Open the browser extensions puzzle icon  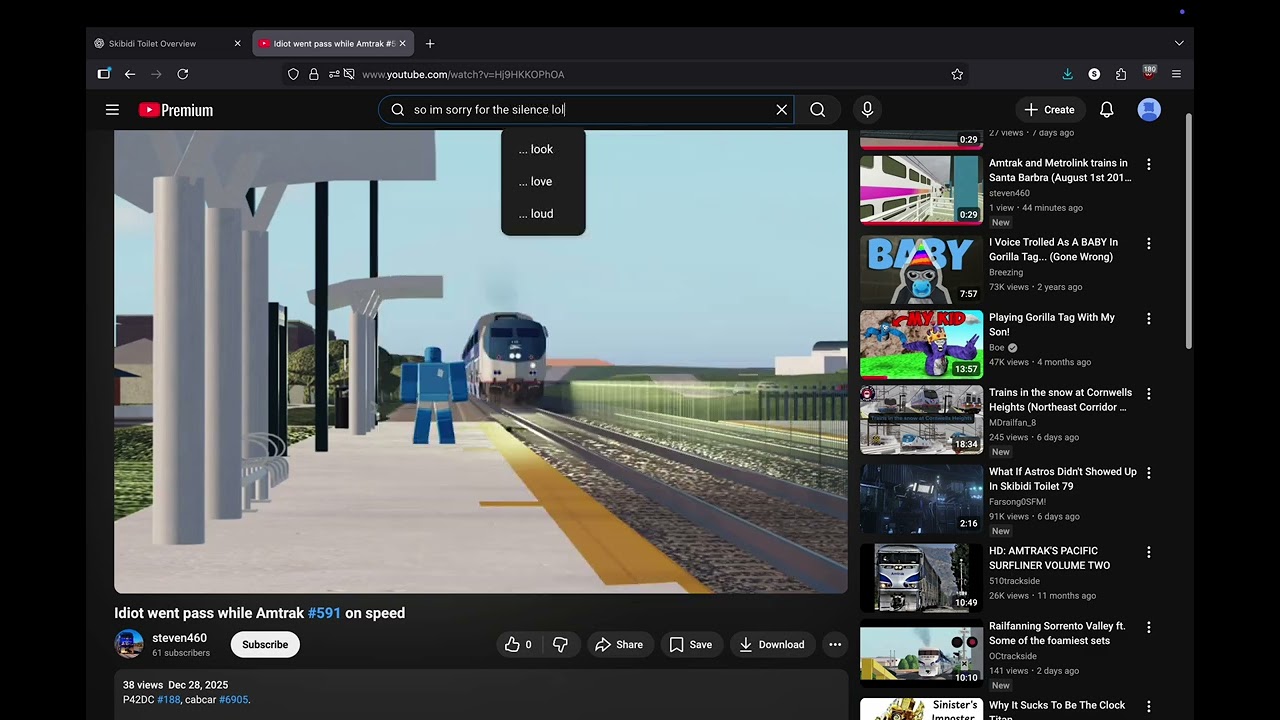(x=1121, y=74)
